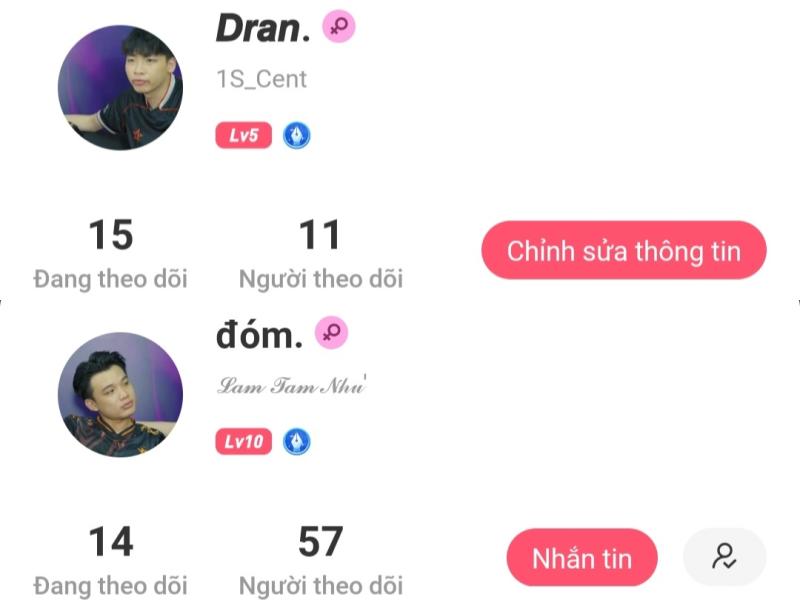Click the Chỉnh sửa thông tin button
The height and width of the screenshot is (600, 800).
pos(623,250)
